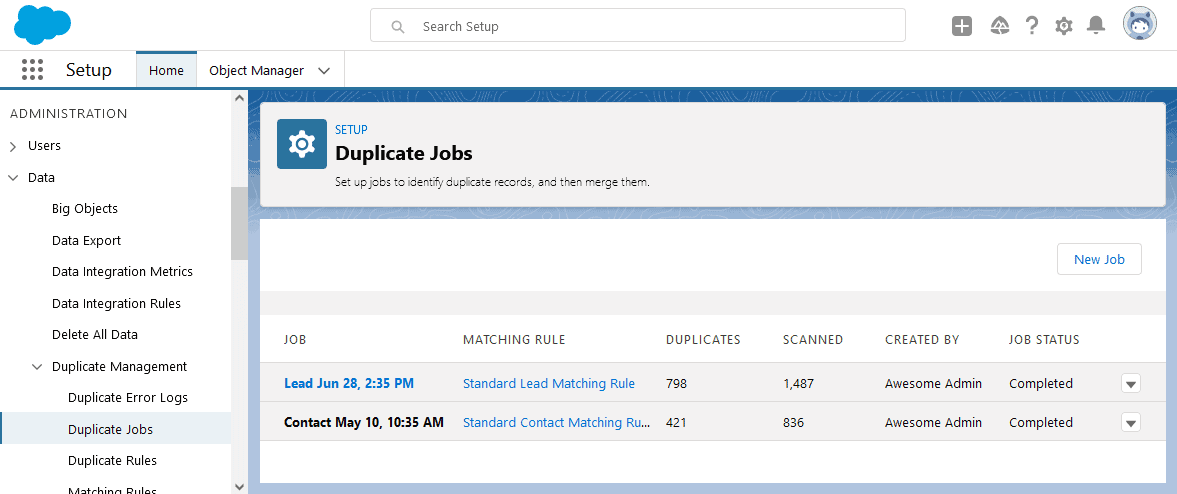
Task: Open row actions dropdown for Lead job
Action: [1130, 384]
